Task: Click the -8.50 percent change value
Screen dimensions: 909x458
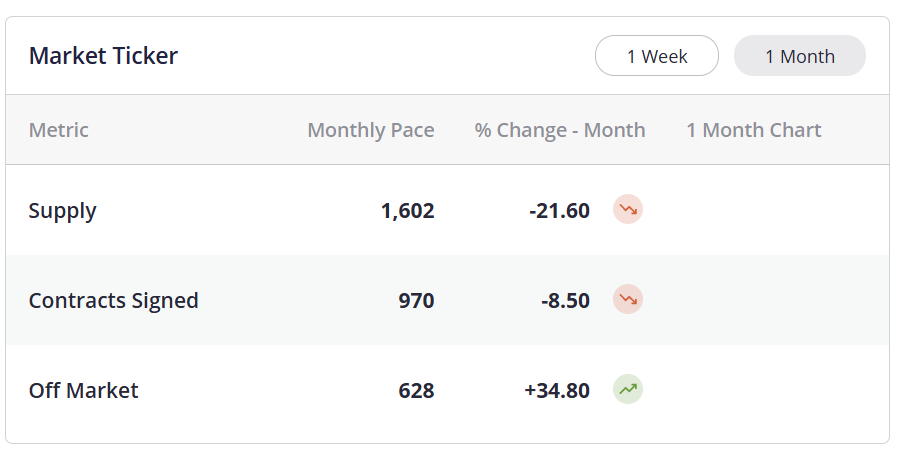Action: (x=566, y=300)
